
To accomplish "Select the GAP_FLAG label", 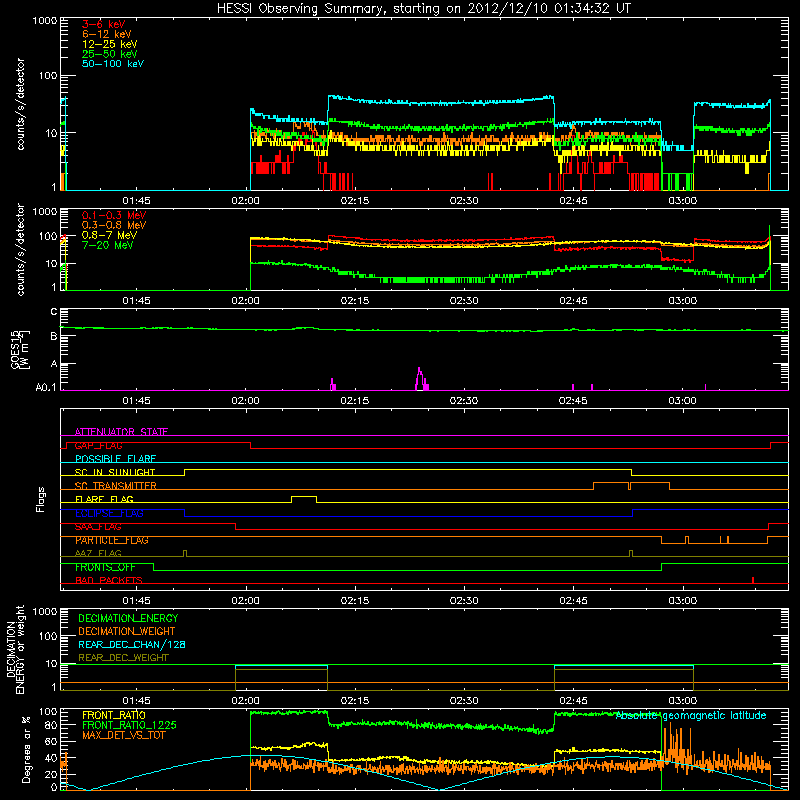I will coord(98,445).
